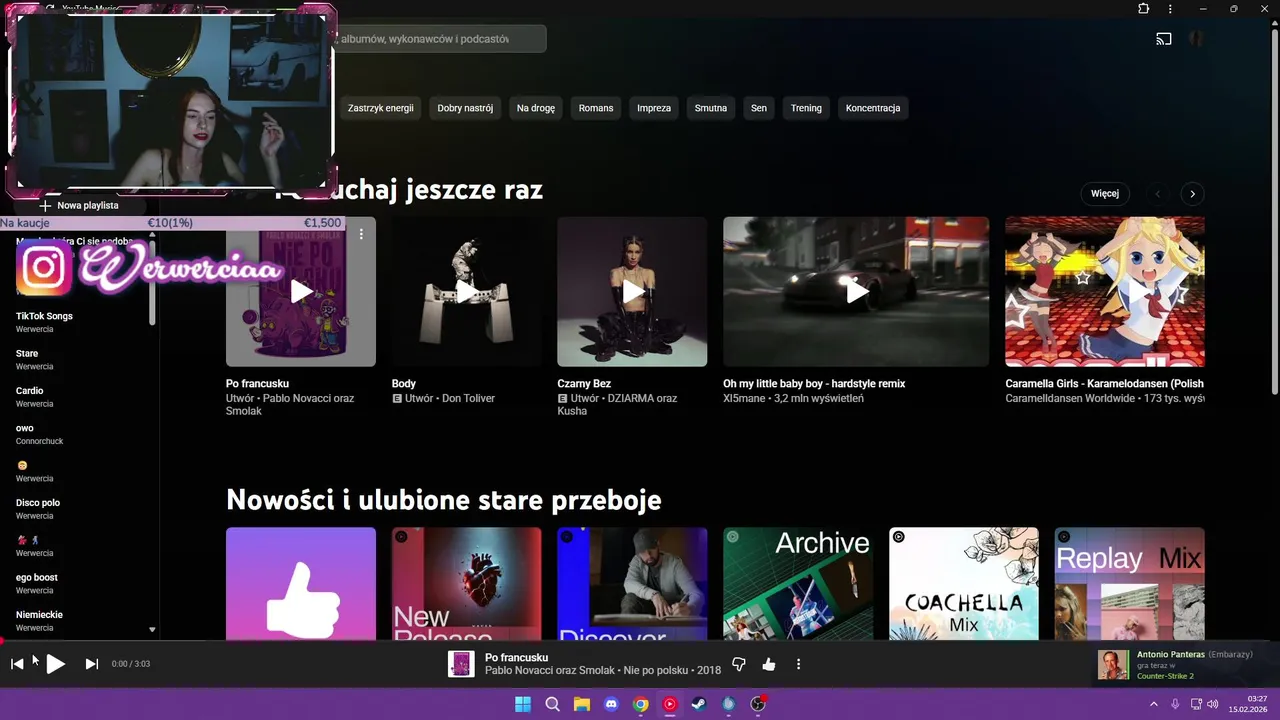Screen dimensions: 1280x720
Task: Select the Trening mood chip
Action: click(x=806, y=108)
